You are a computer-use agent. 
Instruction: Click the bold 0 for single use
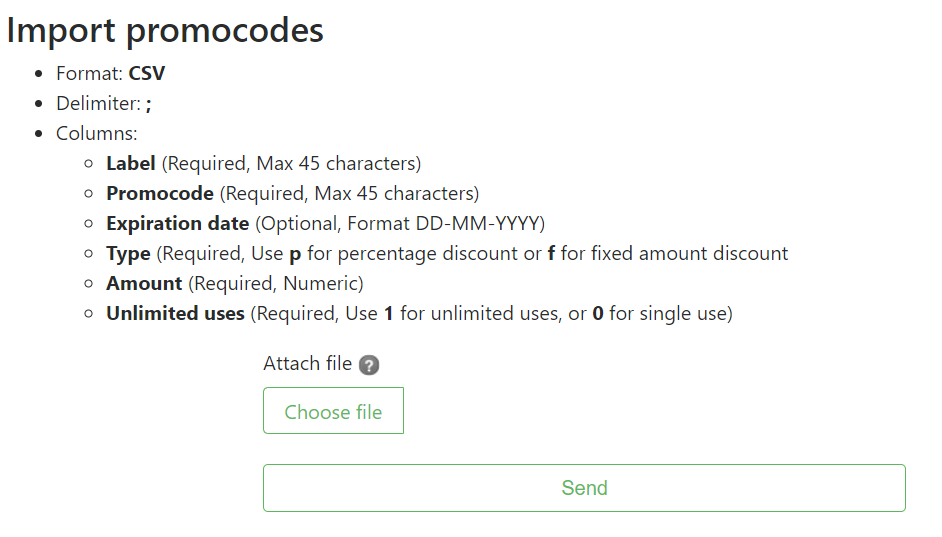tap(598, 314)
